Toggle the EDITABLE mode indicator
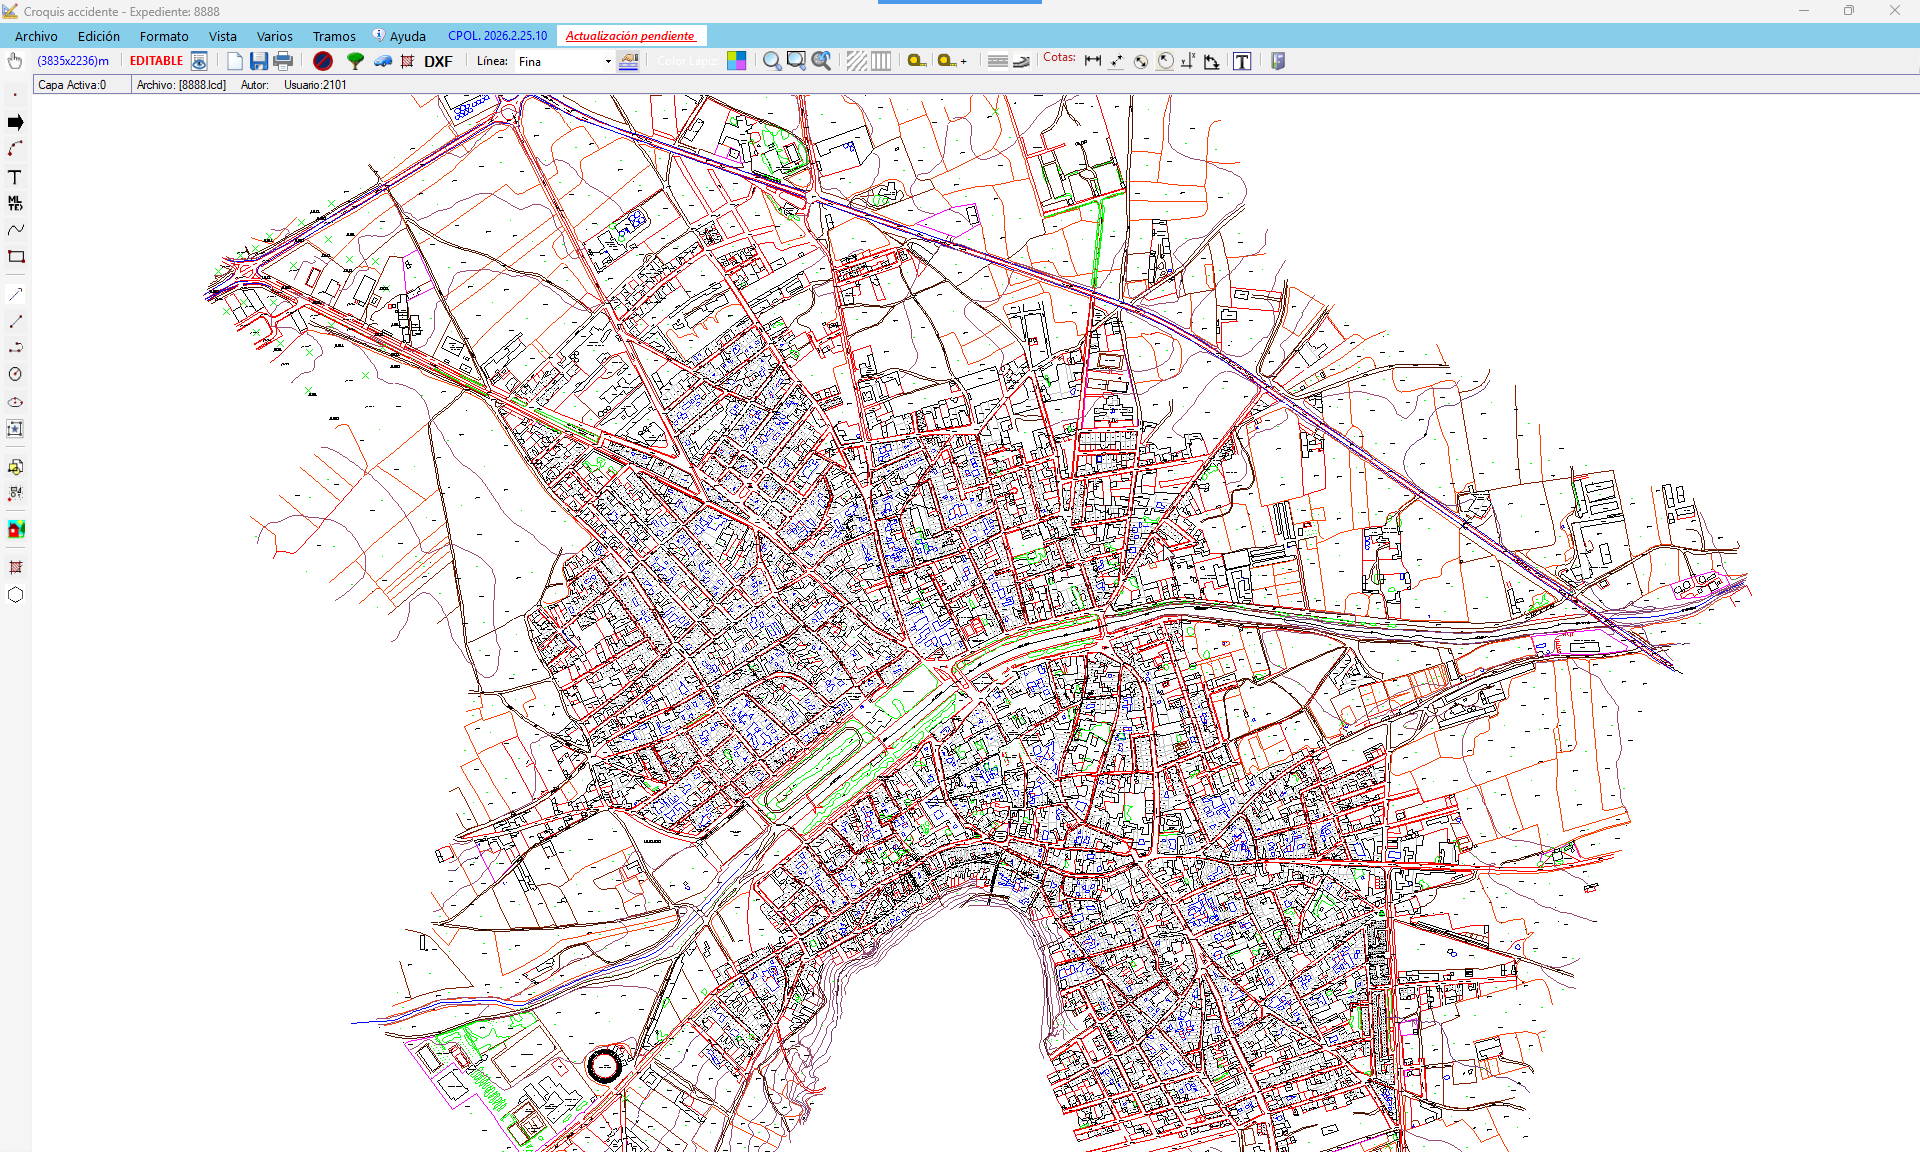Image resolution: width=1920 pixels, height=1152 pixels. (x=156, y=61)
